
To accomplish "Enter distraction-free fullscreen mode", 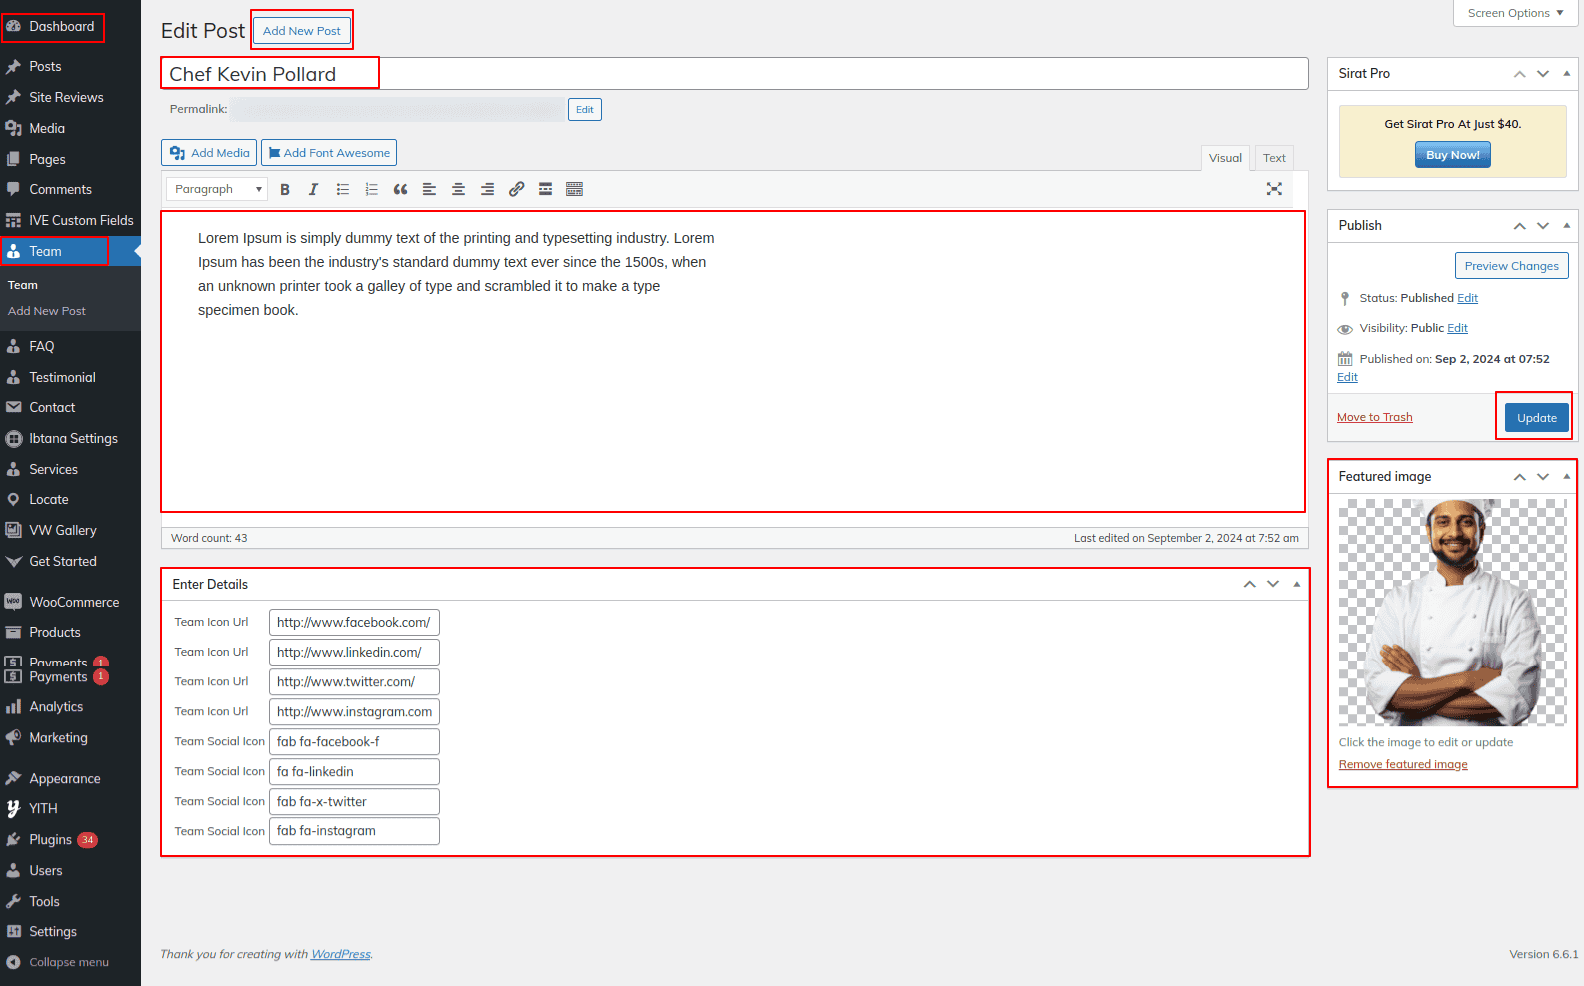I will point(1274,189).
